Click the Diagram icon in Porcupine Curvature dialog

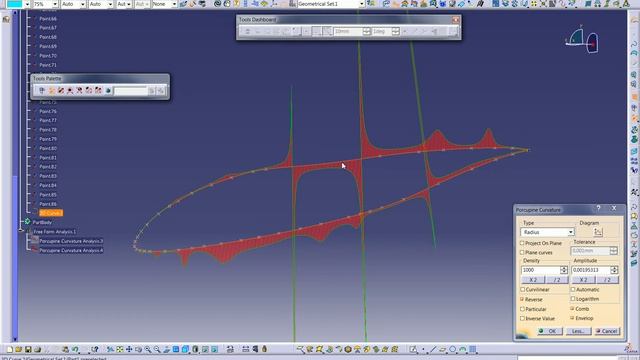(598, 232)
